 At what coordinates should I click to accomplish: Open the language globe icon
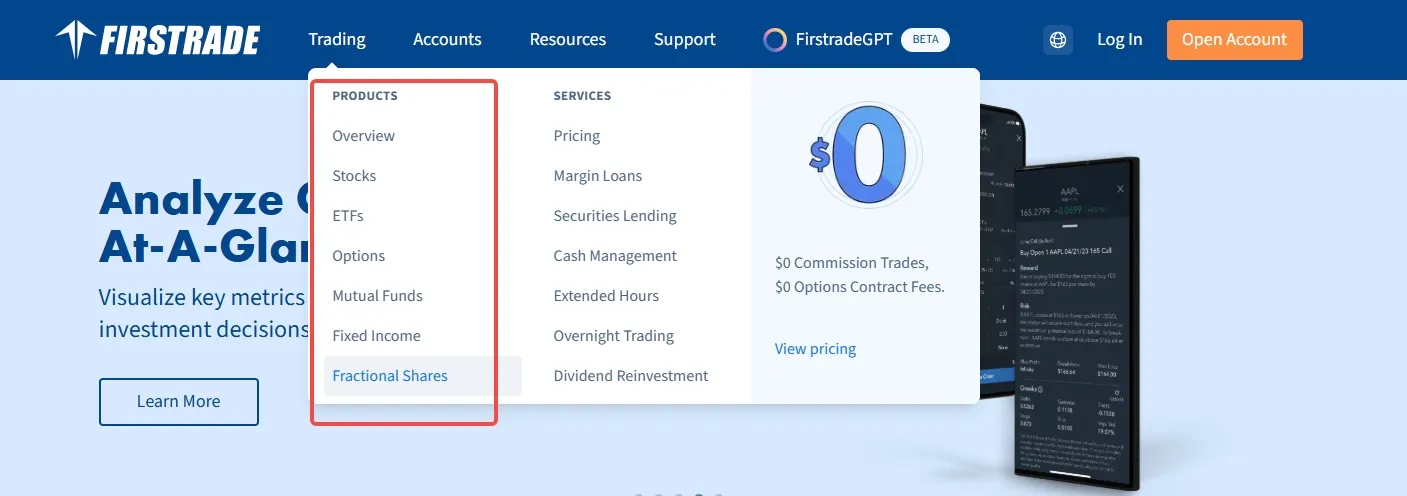1058,40
